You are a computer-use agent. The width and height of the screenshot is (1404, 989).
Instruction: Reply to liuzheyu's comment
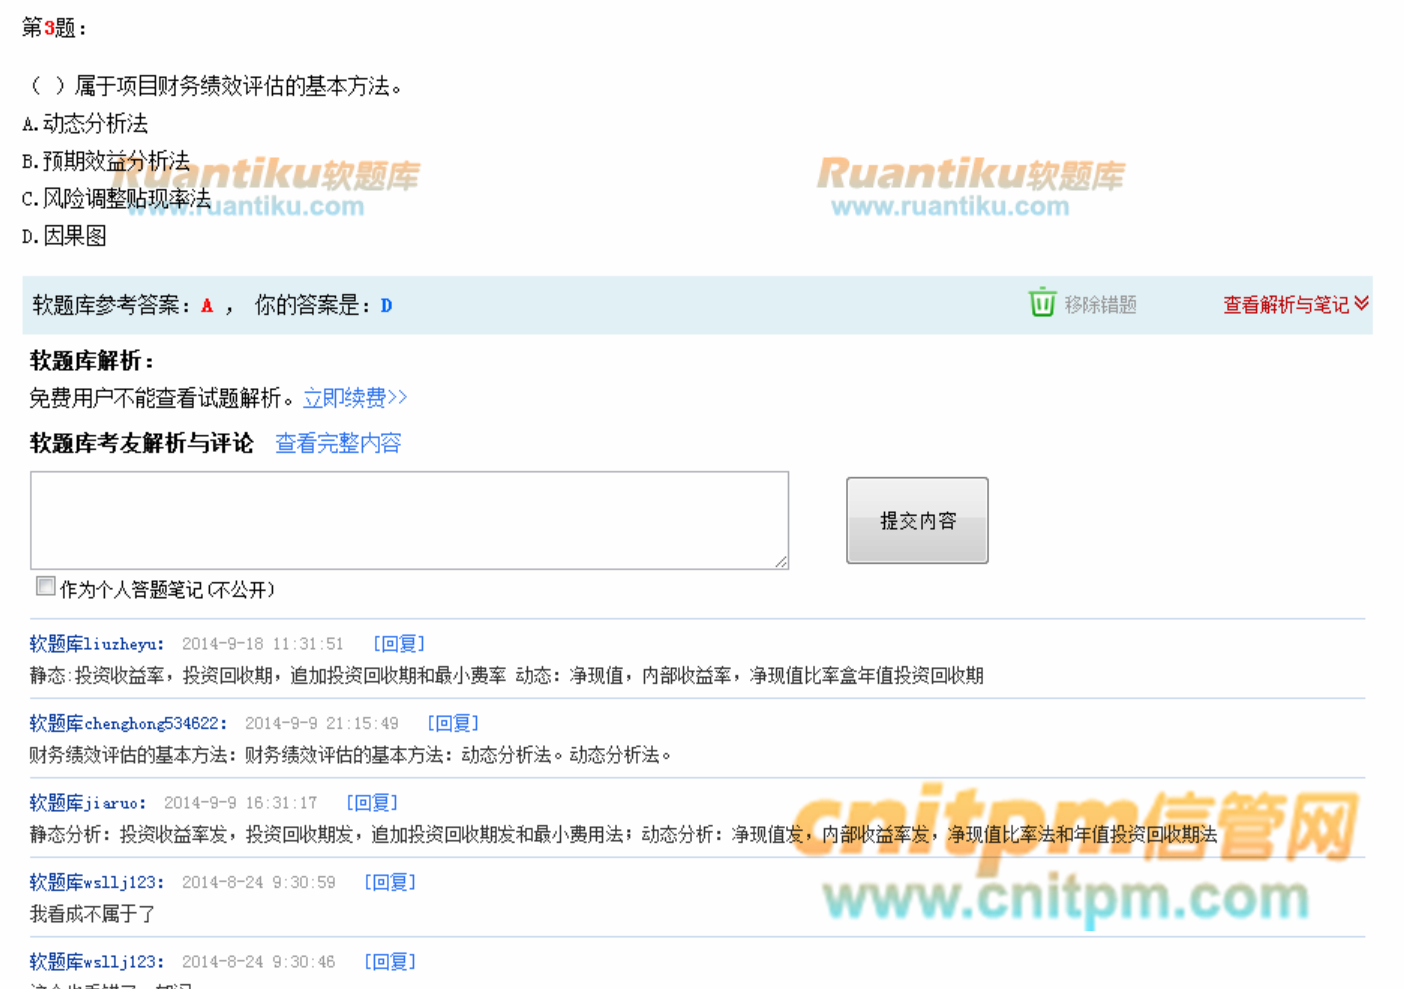[399, 644]
